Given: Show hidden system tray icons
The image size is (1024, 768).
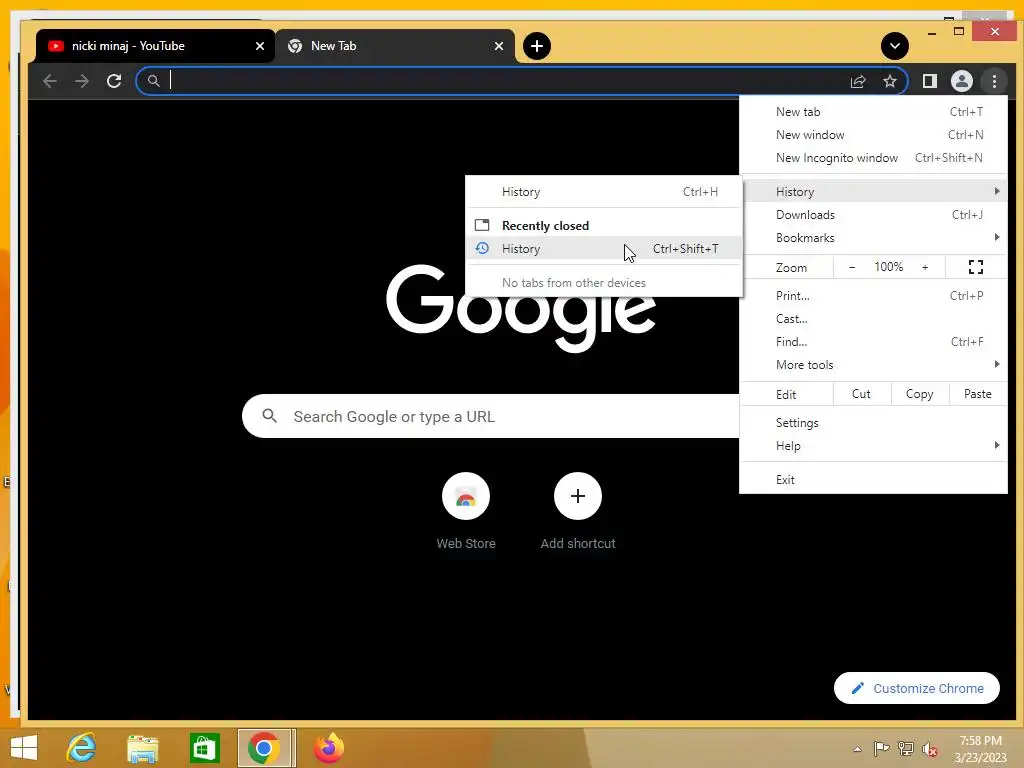Looking at the screenshot, I should pyautogui.click(x=857, y=749).
